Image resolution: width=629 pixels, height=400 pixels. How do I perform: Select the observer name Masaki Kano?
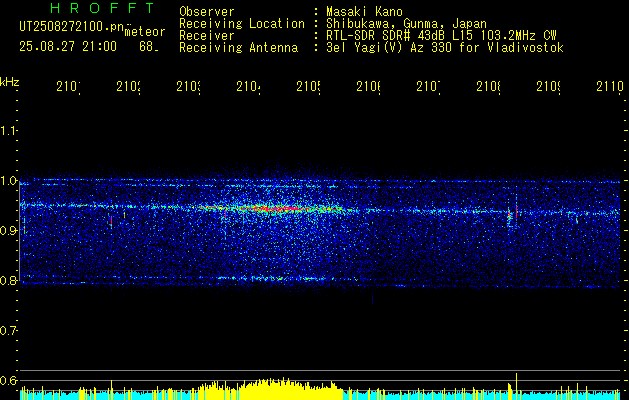tap(364, 11)
